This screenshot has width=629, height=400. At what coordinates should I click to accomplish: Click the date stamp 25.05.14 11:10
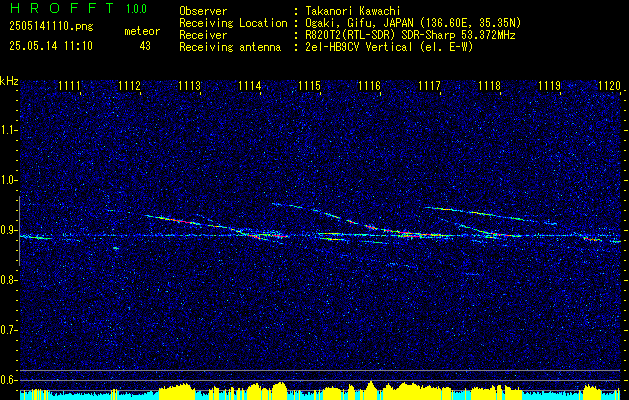[51, 46]
